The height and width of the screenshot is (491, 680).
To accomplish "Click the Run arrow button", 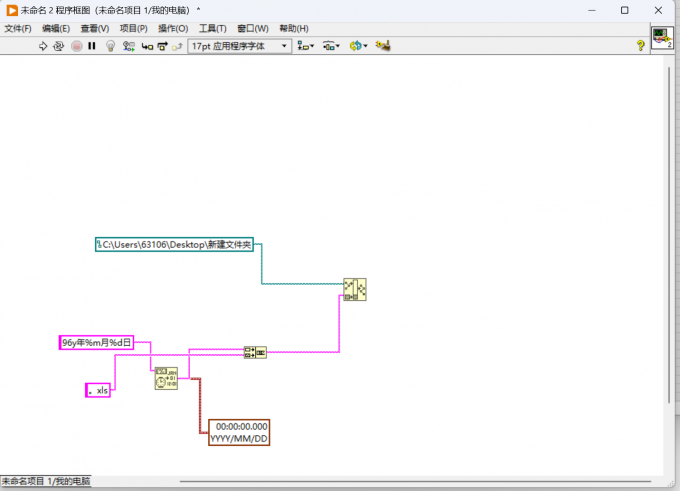I will pos(42,46).
